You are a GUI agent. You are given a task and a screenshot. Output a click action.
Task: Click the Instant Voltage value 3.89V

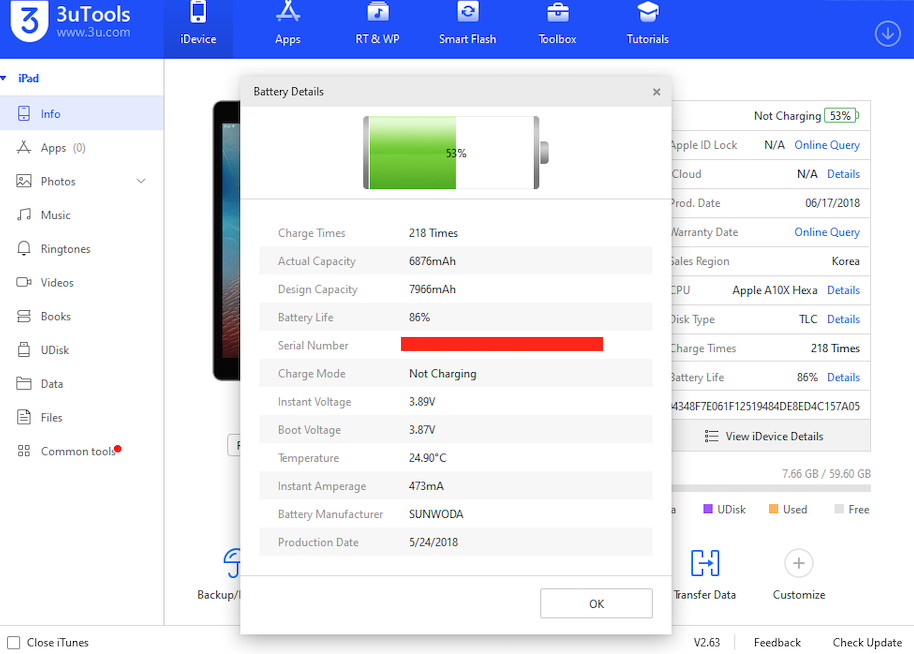(422, 402)
